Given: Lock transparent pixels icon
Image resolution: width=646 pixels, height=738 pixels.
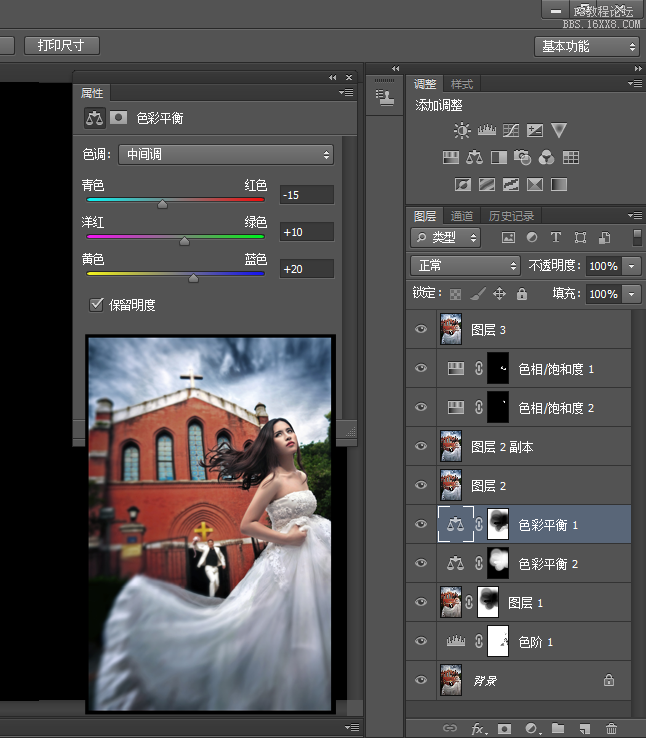Looking at the screenshot, I should point(455,294).
